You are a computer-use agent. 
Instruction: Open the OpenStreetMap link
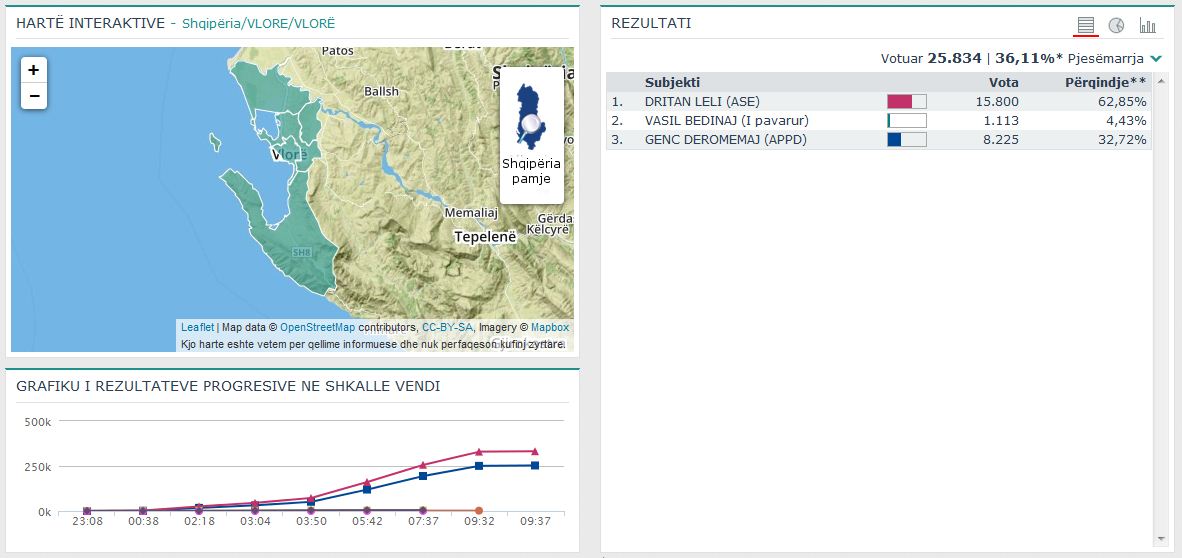click(317, 327)
